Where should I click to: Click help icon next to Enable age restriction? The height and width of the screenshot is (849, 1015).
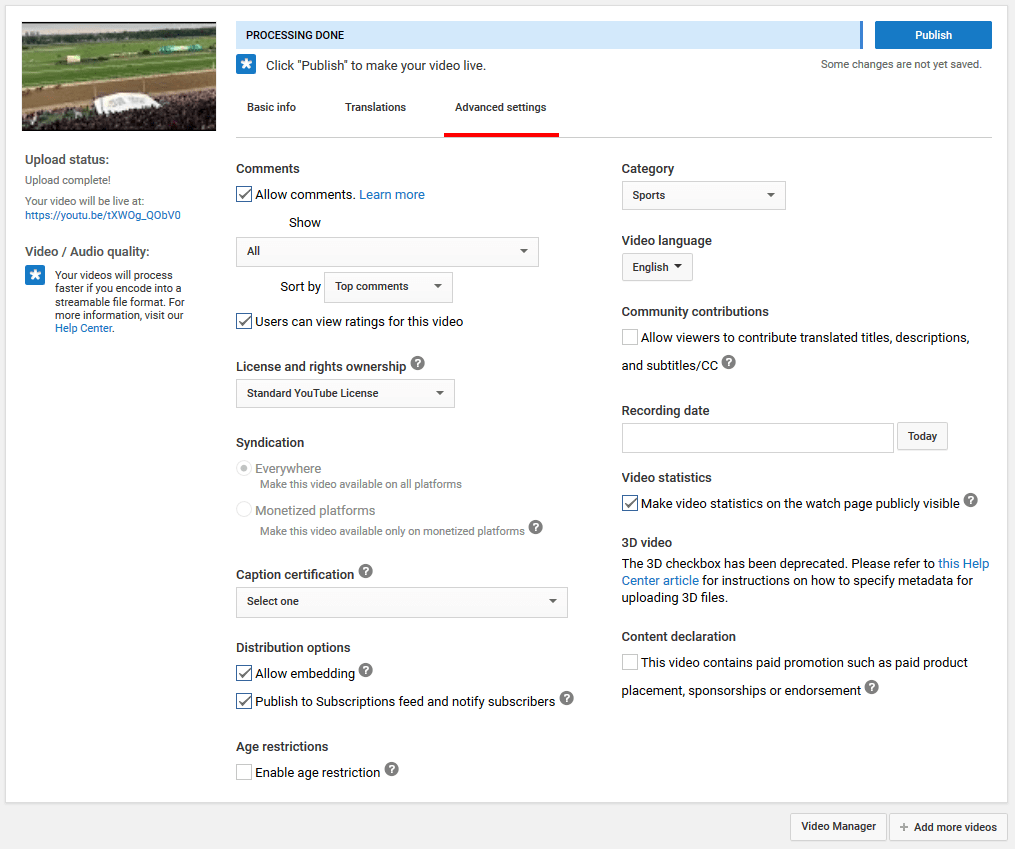tap(392, 769)
